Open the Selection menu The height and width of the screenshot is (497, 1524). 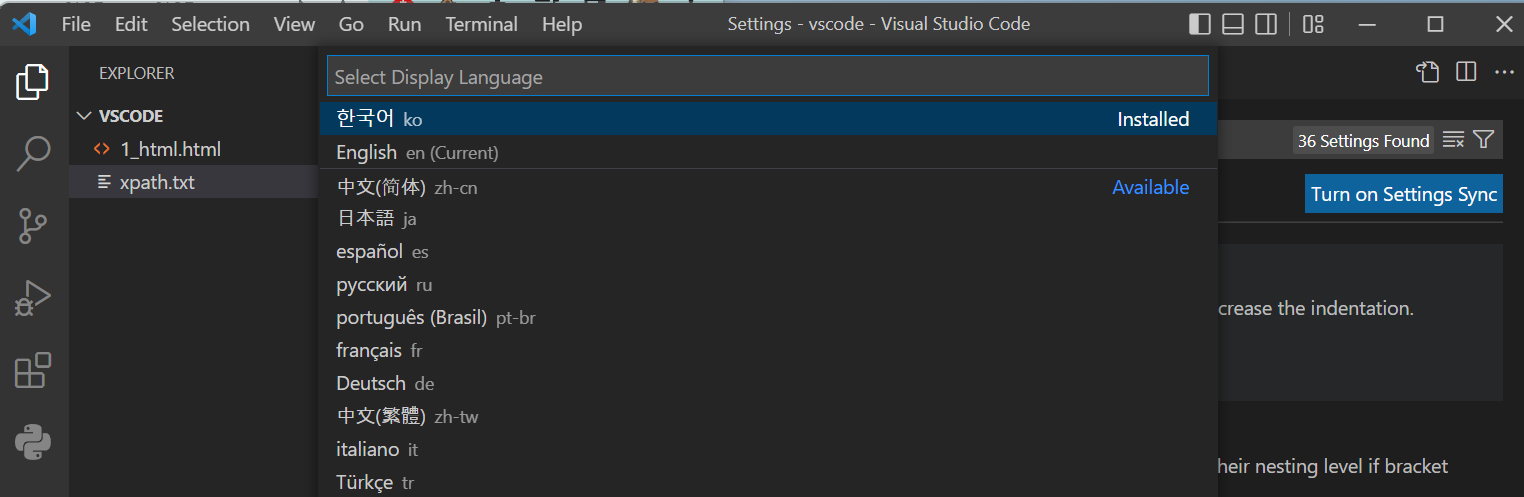210,24
